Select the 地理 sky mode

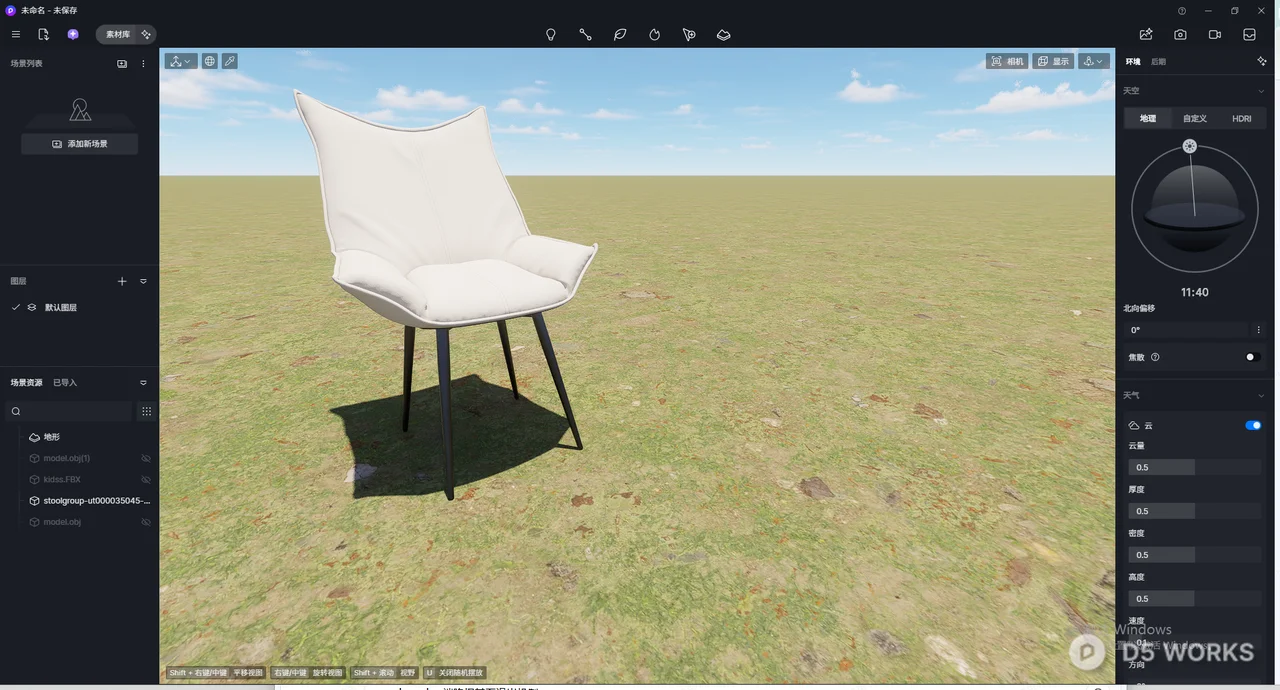[1148, 118]
